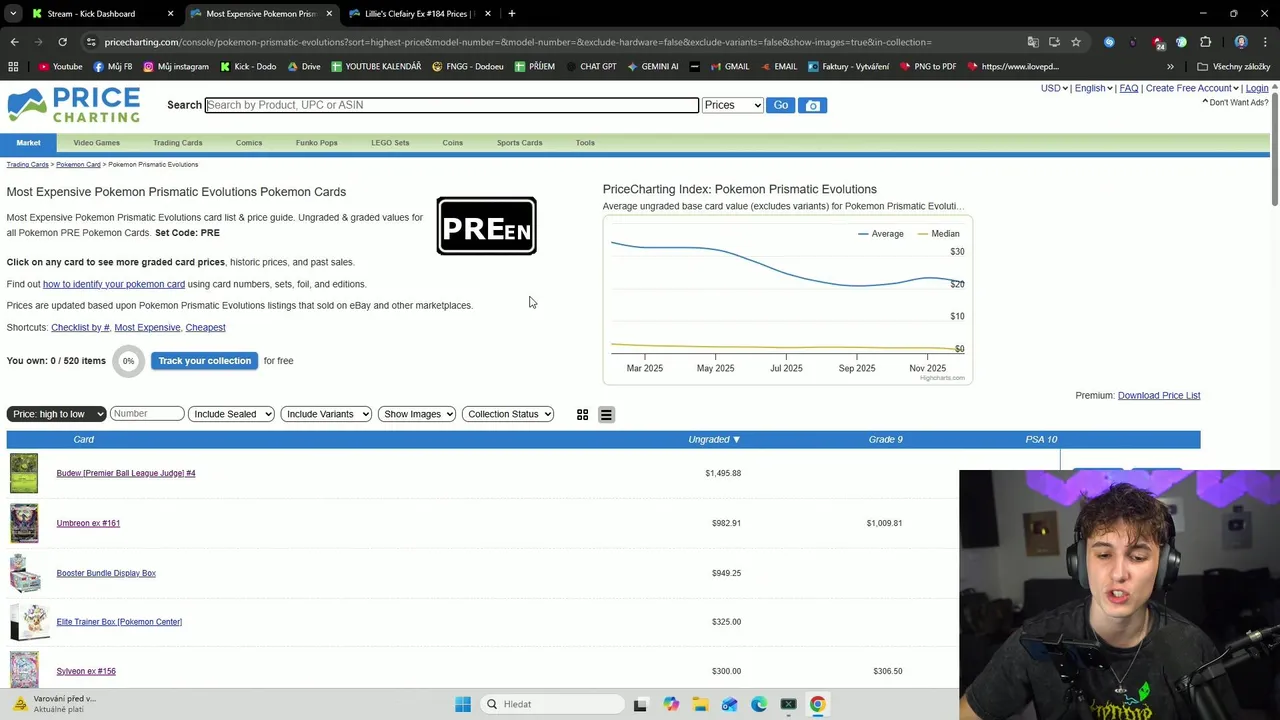Select the Video Games nav tab

pyautogui.click(x=96, y=143)
